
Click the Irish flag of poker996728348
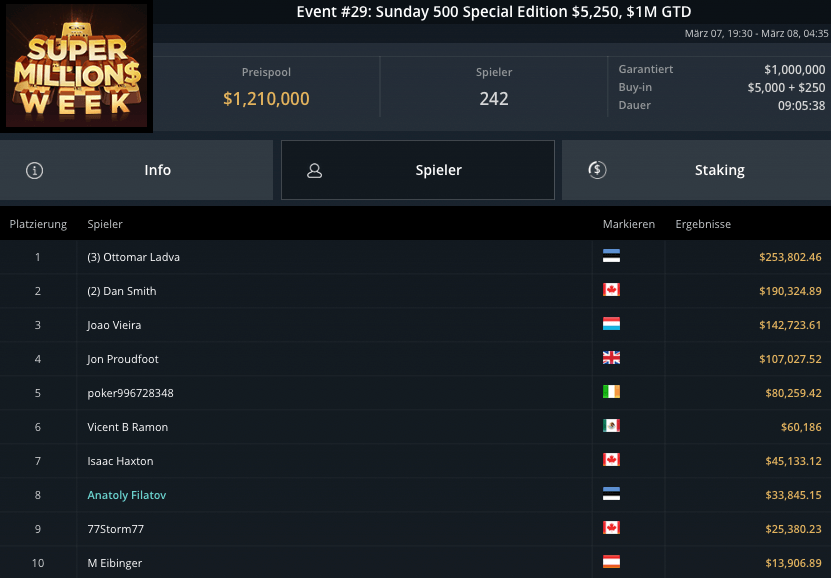(x=611, y=392)
